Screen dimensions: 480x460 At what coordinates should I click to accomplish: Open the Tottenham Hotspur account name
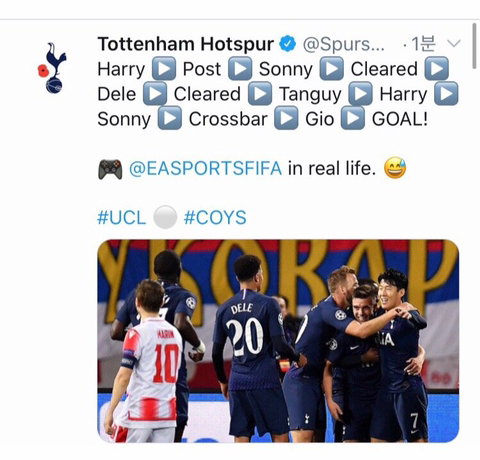pos(185,44)
